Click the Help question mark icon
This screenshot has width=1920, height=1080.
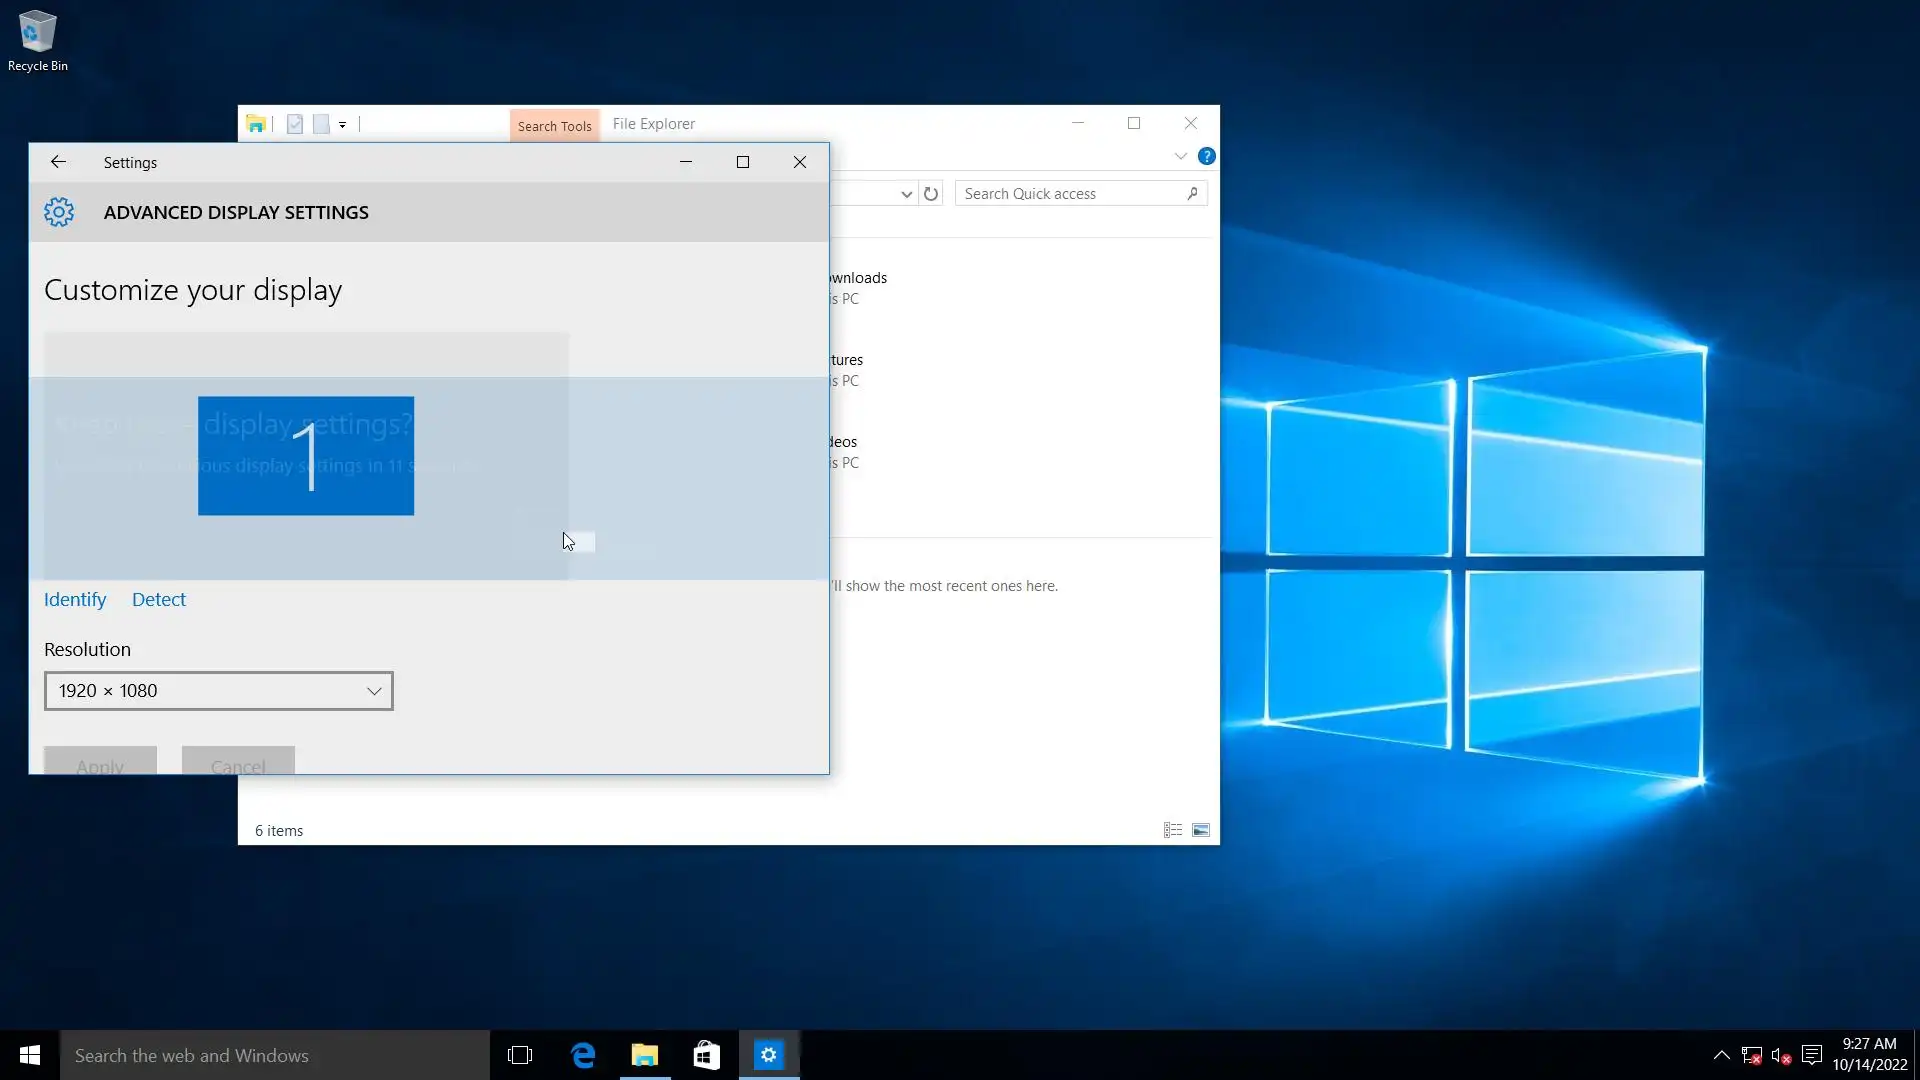point(1207,156)
